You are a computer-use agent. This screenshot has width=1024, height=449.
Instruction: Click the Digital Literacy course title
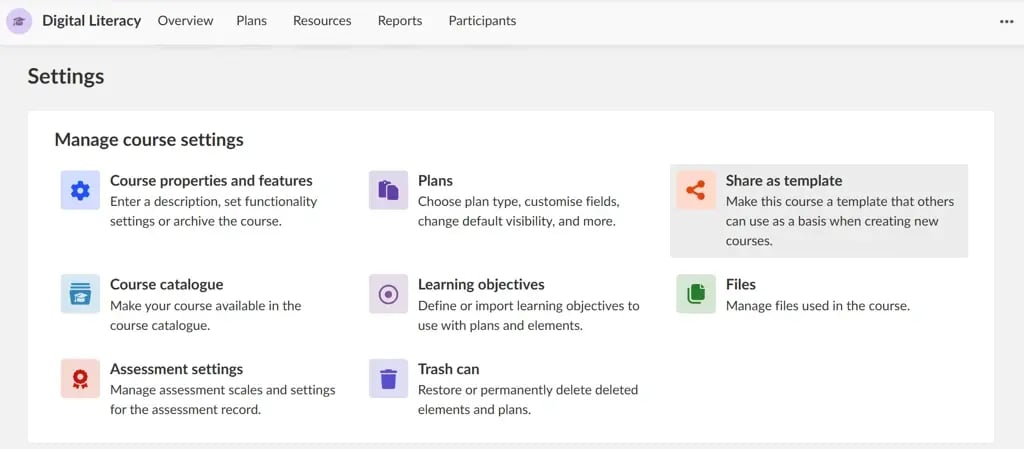[x=91, y=21]
